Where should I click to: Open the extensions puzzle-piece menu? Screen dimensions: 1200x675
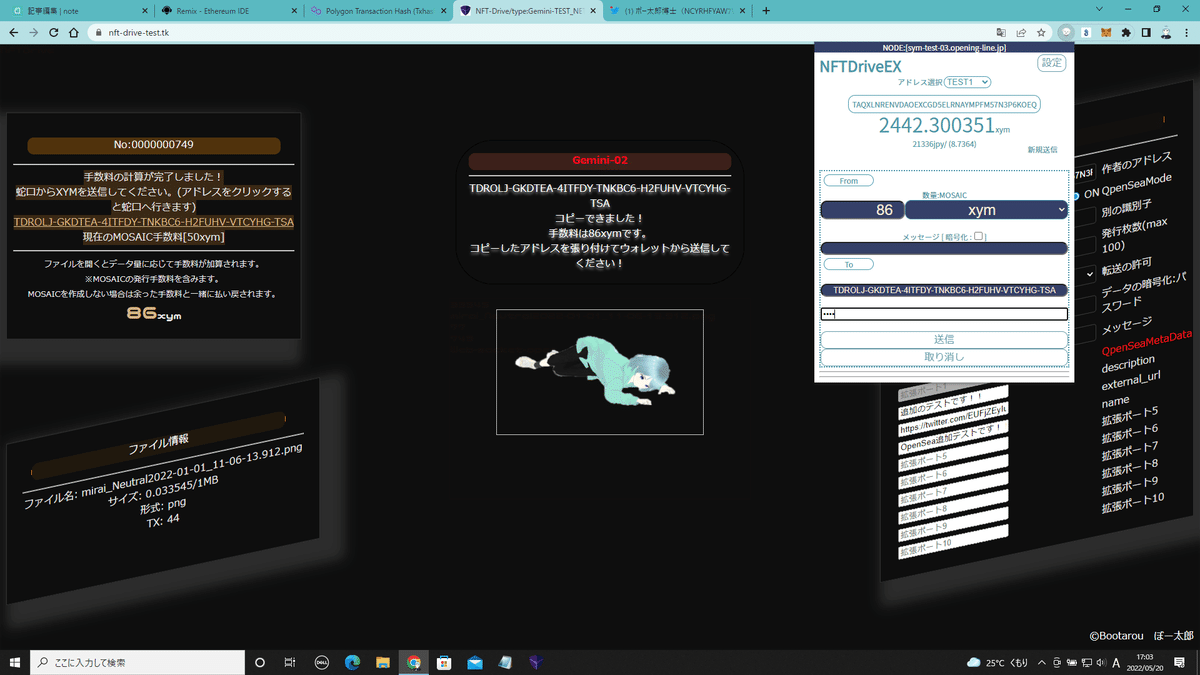(x=1126, y=32)
